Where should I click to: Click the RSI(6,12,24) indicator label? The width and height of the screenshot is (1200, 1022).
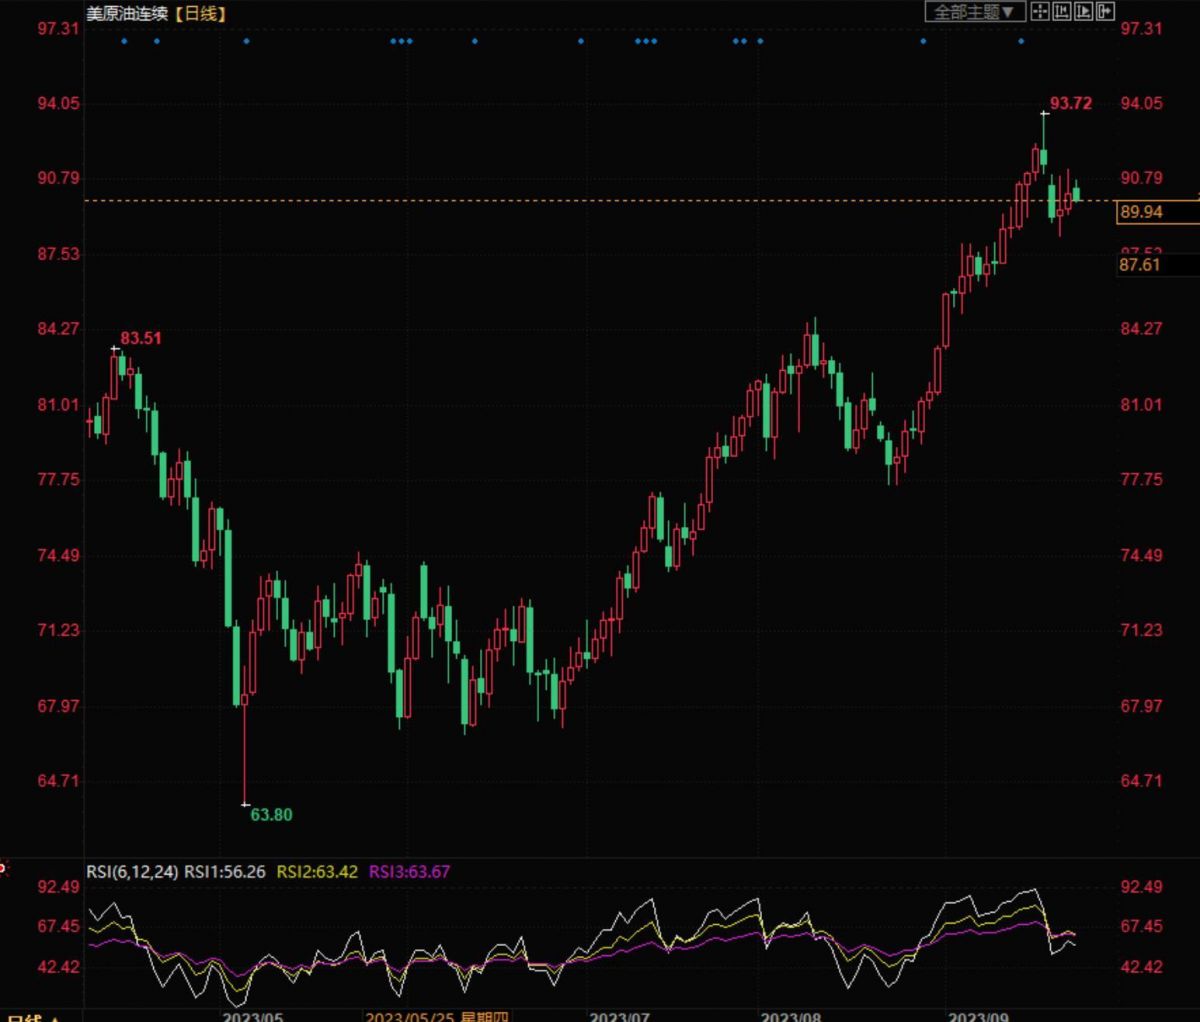[x=132, y=872]
